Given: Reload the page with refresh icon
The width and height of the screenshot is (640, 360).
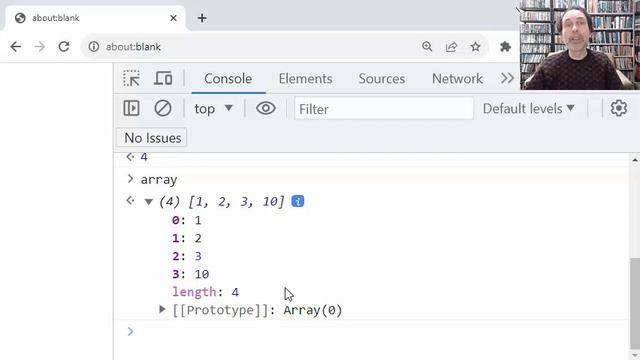Looking at the screenshot, I should [x=64, y=47].
